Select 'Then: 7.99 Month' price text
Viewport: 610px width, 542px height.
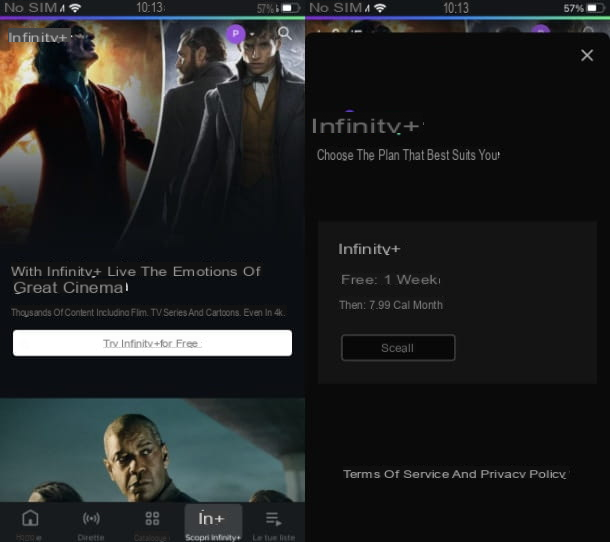pyautogui.click(x=391, y=305)
